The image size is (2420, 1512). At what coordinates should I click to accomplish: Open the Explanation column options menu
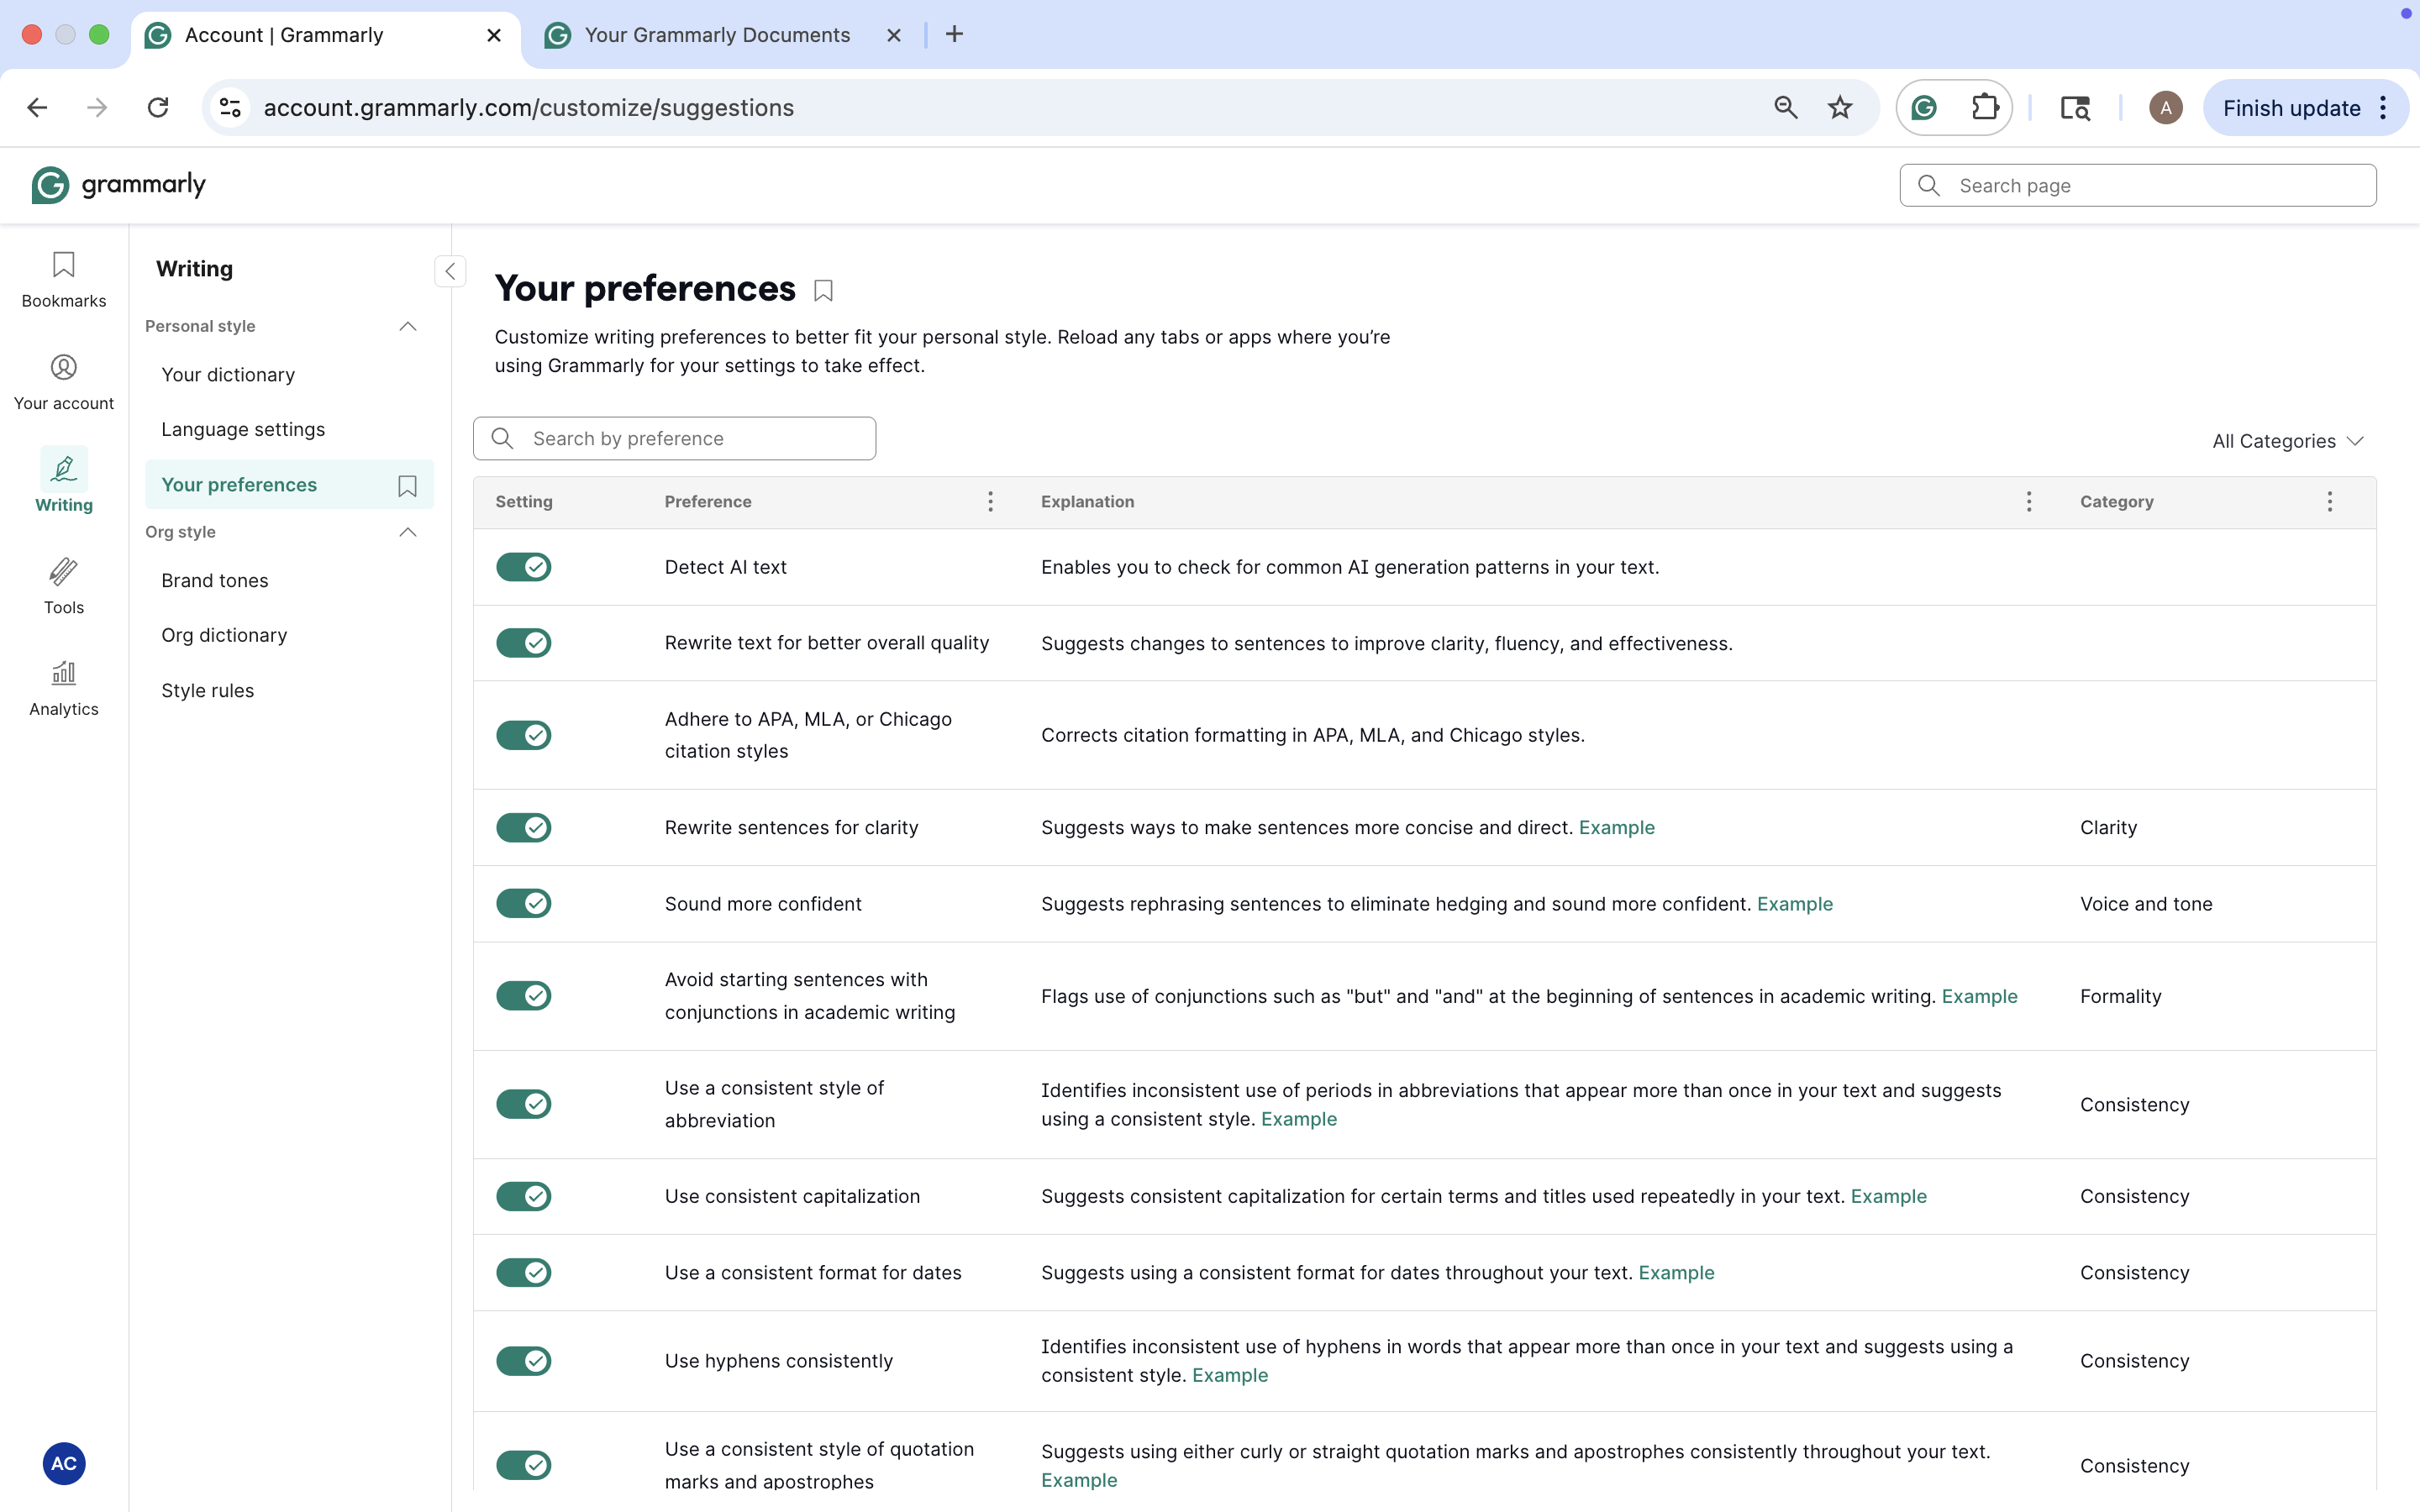(2028, 501)
